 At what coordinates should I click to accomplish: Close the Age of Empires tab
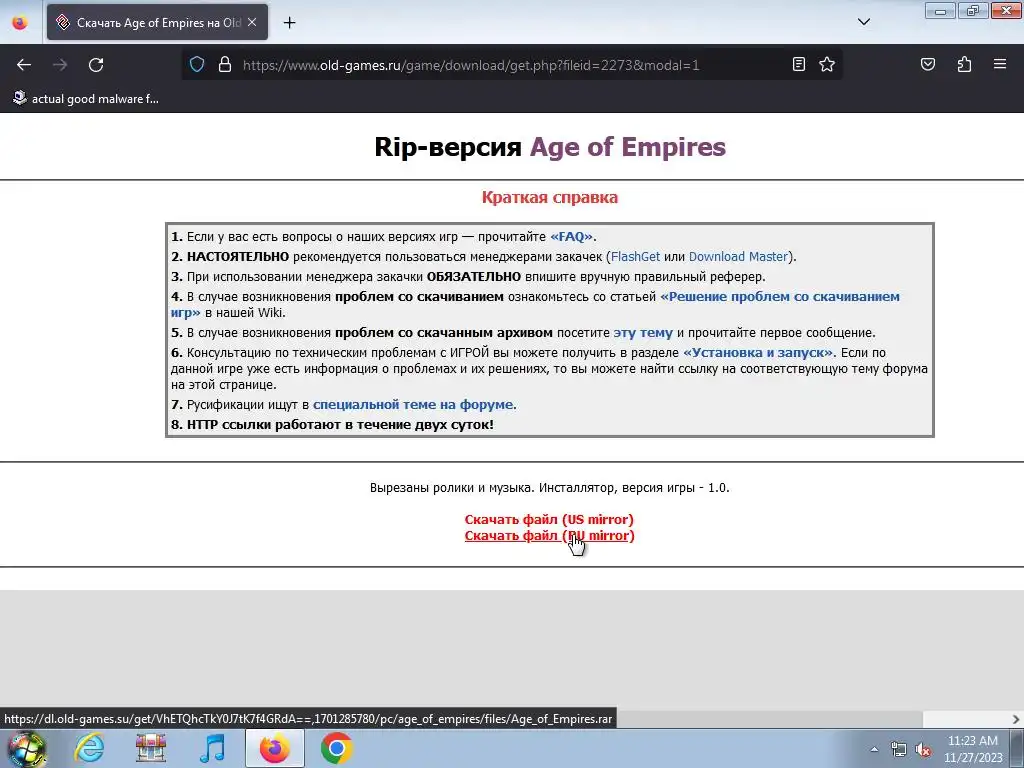(x=252, y=22)
